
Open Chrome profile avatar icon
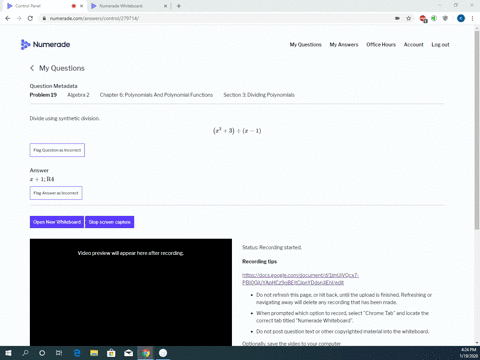point(461,18)
